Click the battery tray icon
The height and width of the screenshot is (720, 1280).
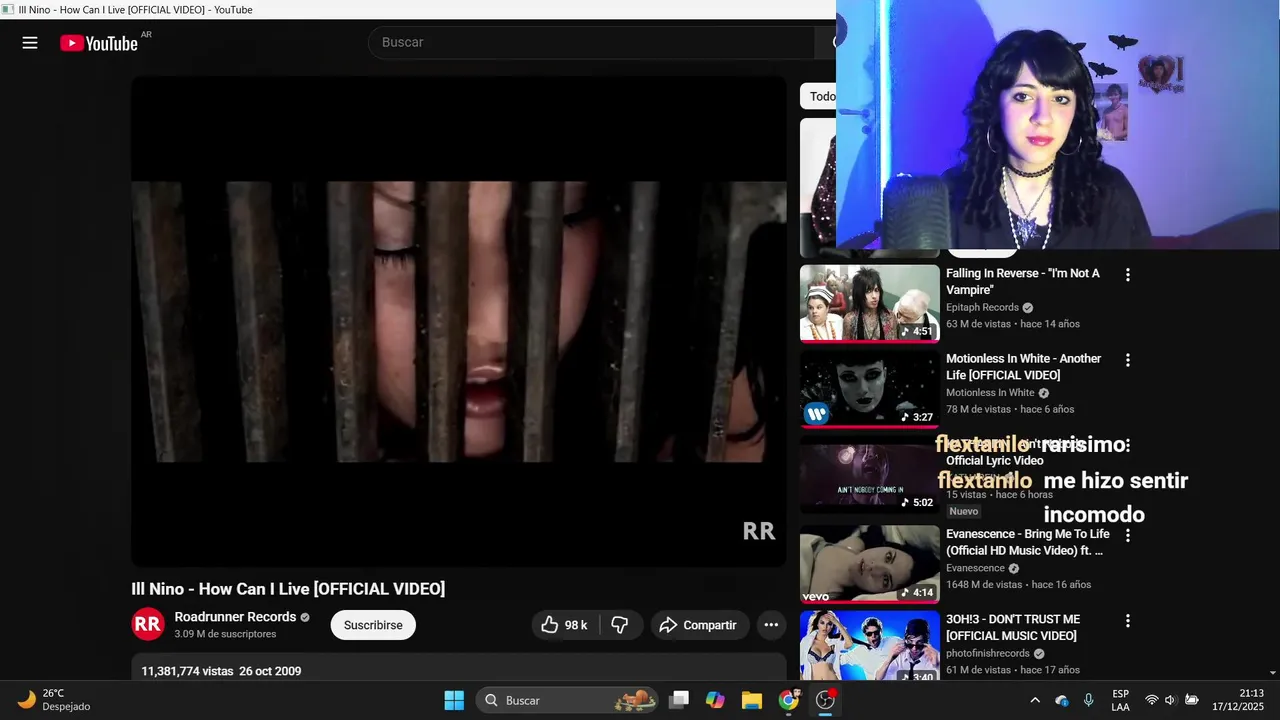tap(1192, 700)
